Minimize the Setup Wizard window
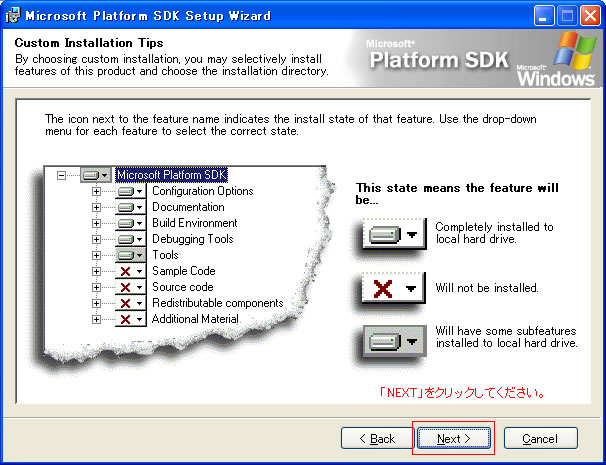The width and height of the screenshot is (606, 465). pos(544,16)
